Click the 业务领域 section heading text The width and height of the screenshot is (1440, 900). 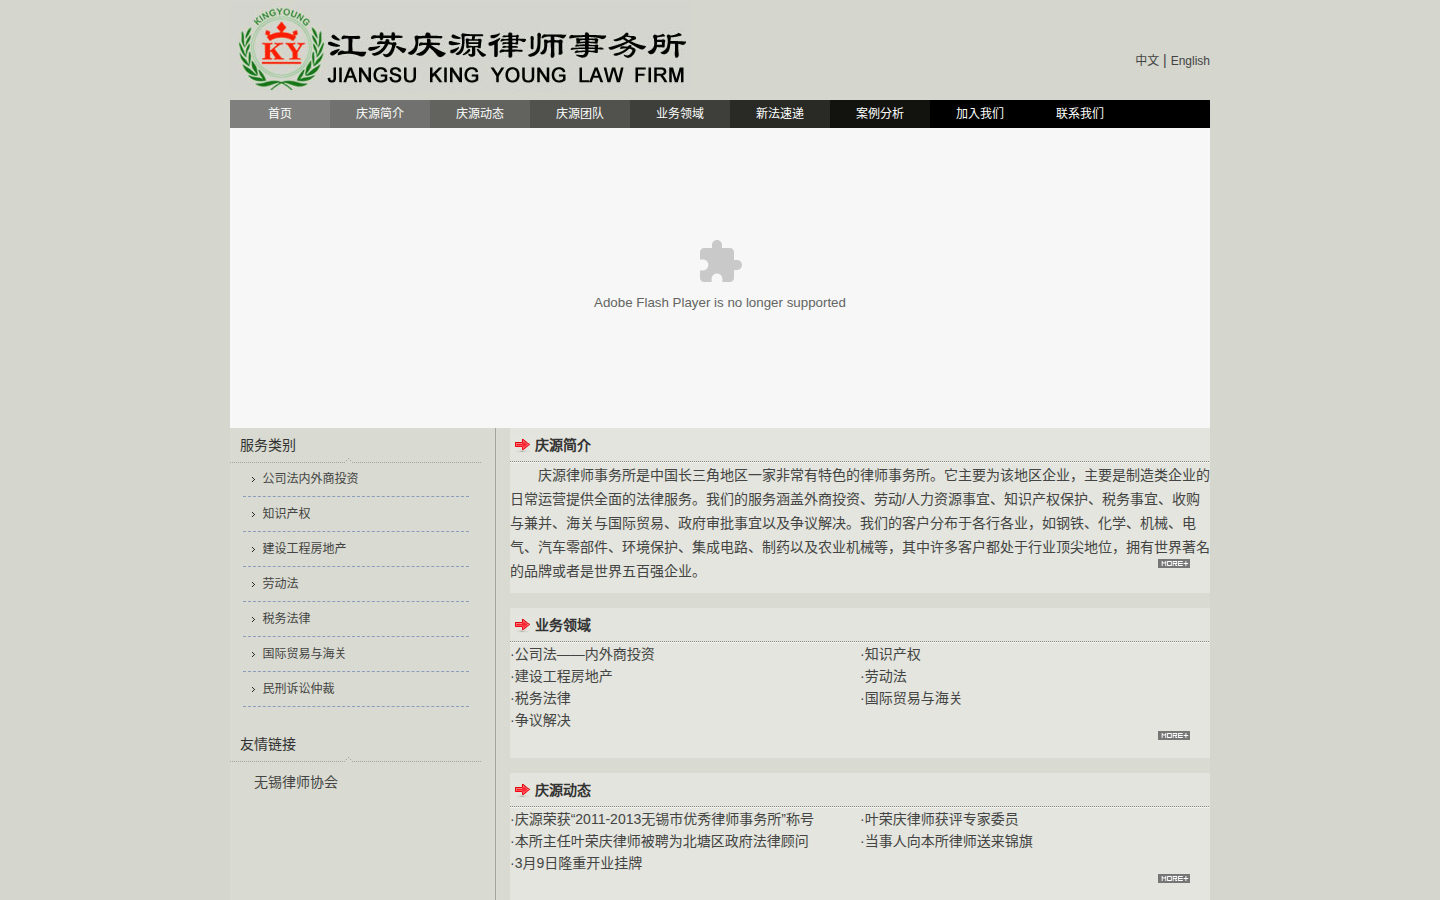pos(563,626)
